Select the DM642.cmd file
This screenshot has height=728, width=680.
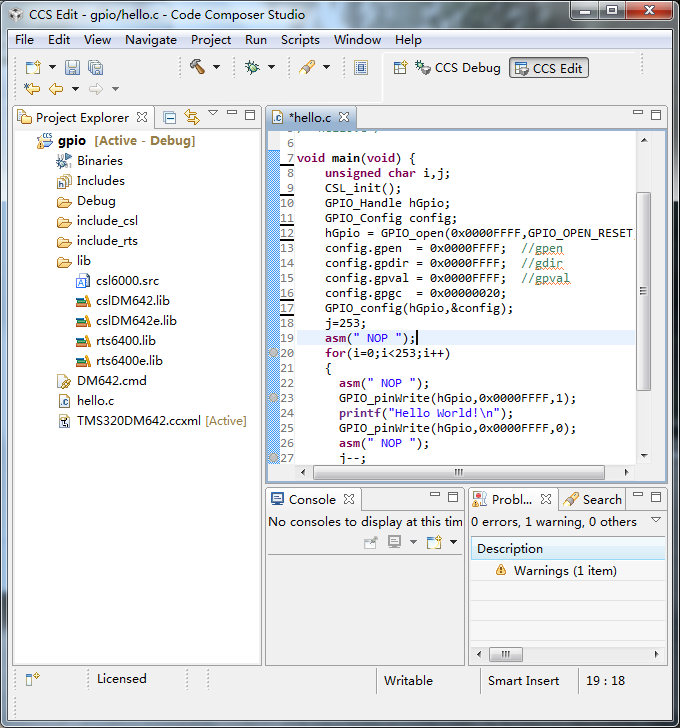[x=111, y=380]
